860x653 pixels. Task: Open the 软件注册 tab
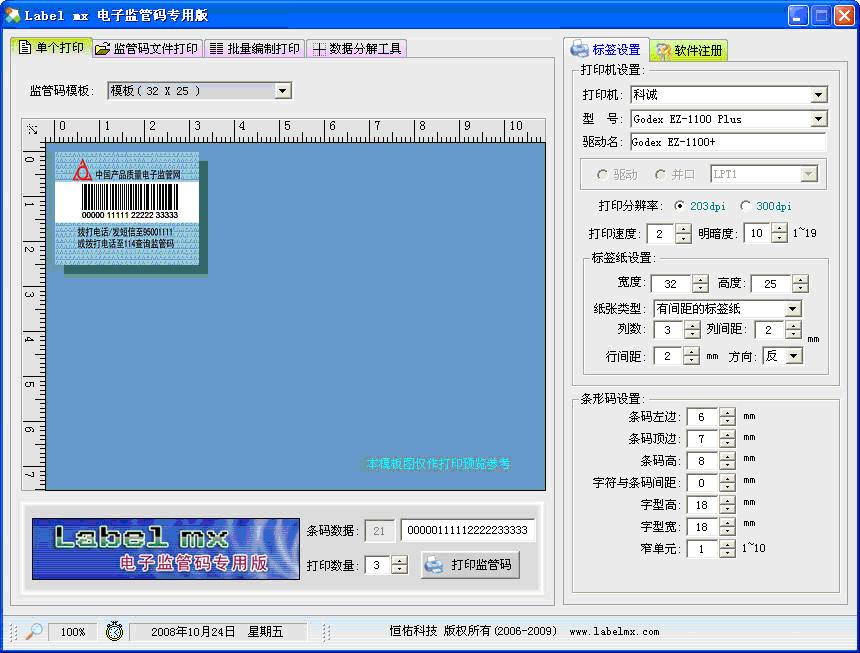pos(688,50)
